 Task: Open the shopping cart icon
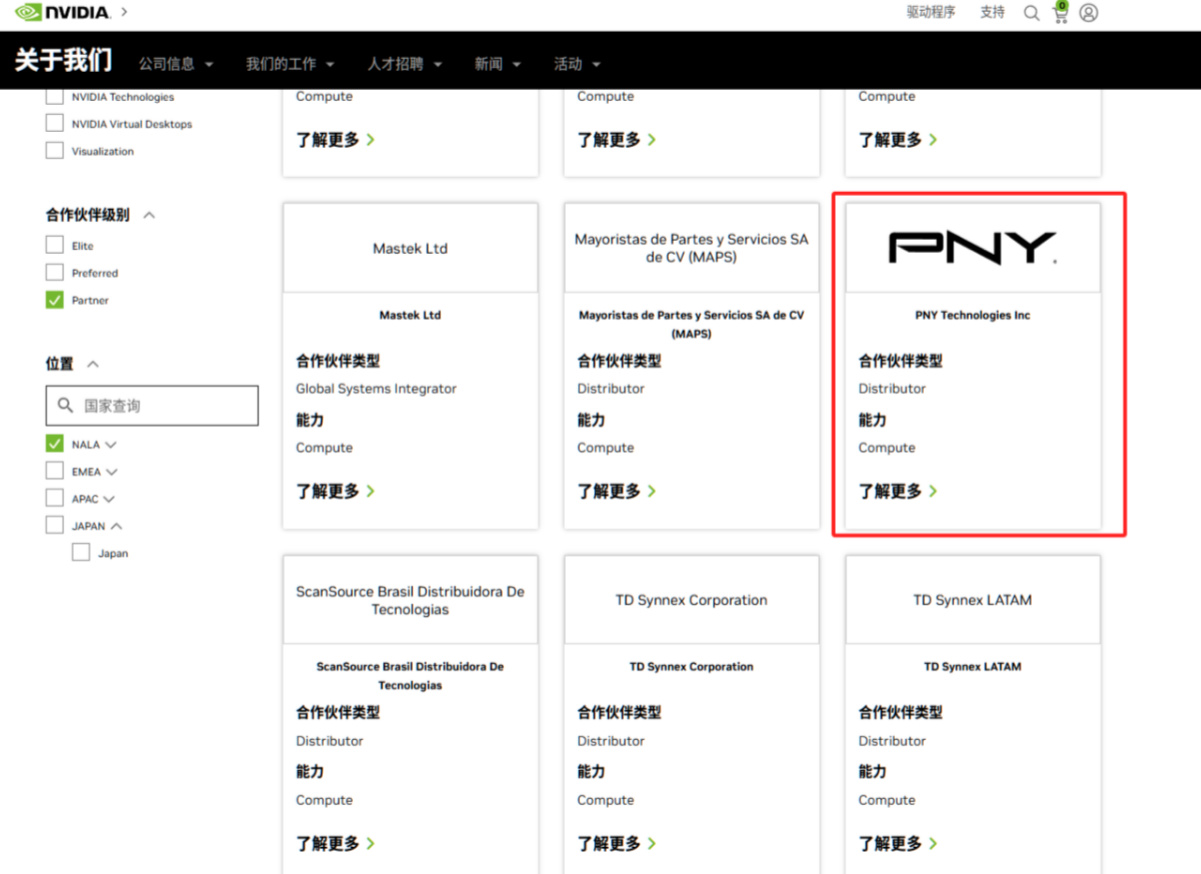(x=1060, y=13)
